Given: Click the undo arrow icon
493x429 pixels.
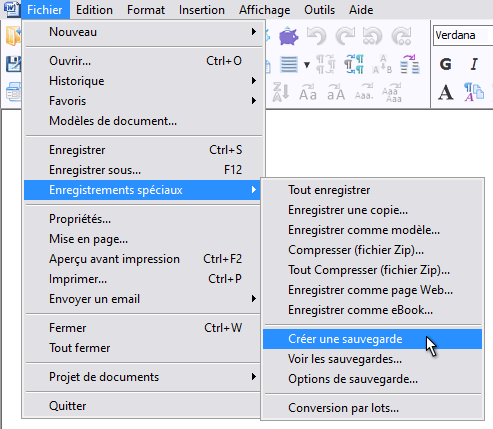Looking at the screenshot, I should (x=316, y=36).
